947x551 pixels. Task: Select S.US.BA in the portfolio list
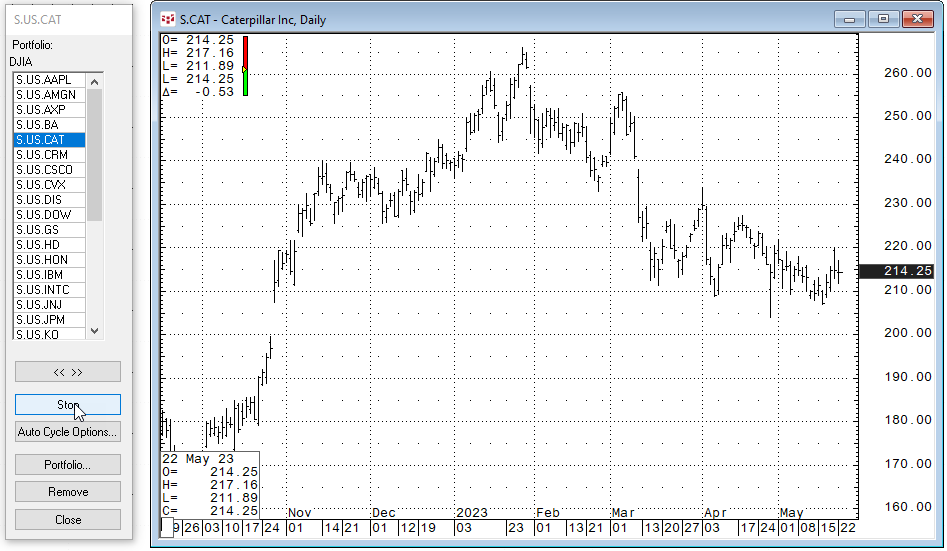point(49,125)
